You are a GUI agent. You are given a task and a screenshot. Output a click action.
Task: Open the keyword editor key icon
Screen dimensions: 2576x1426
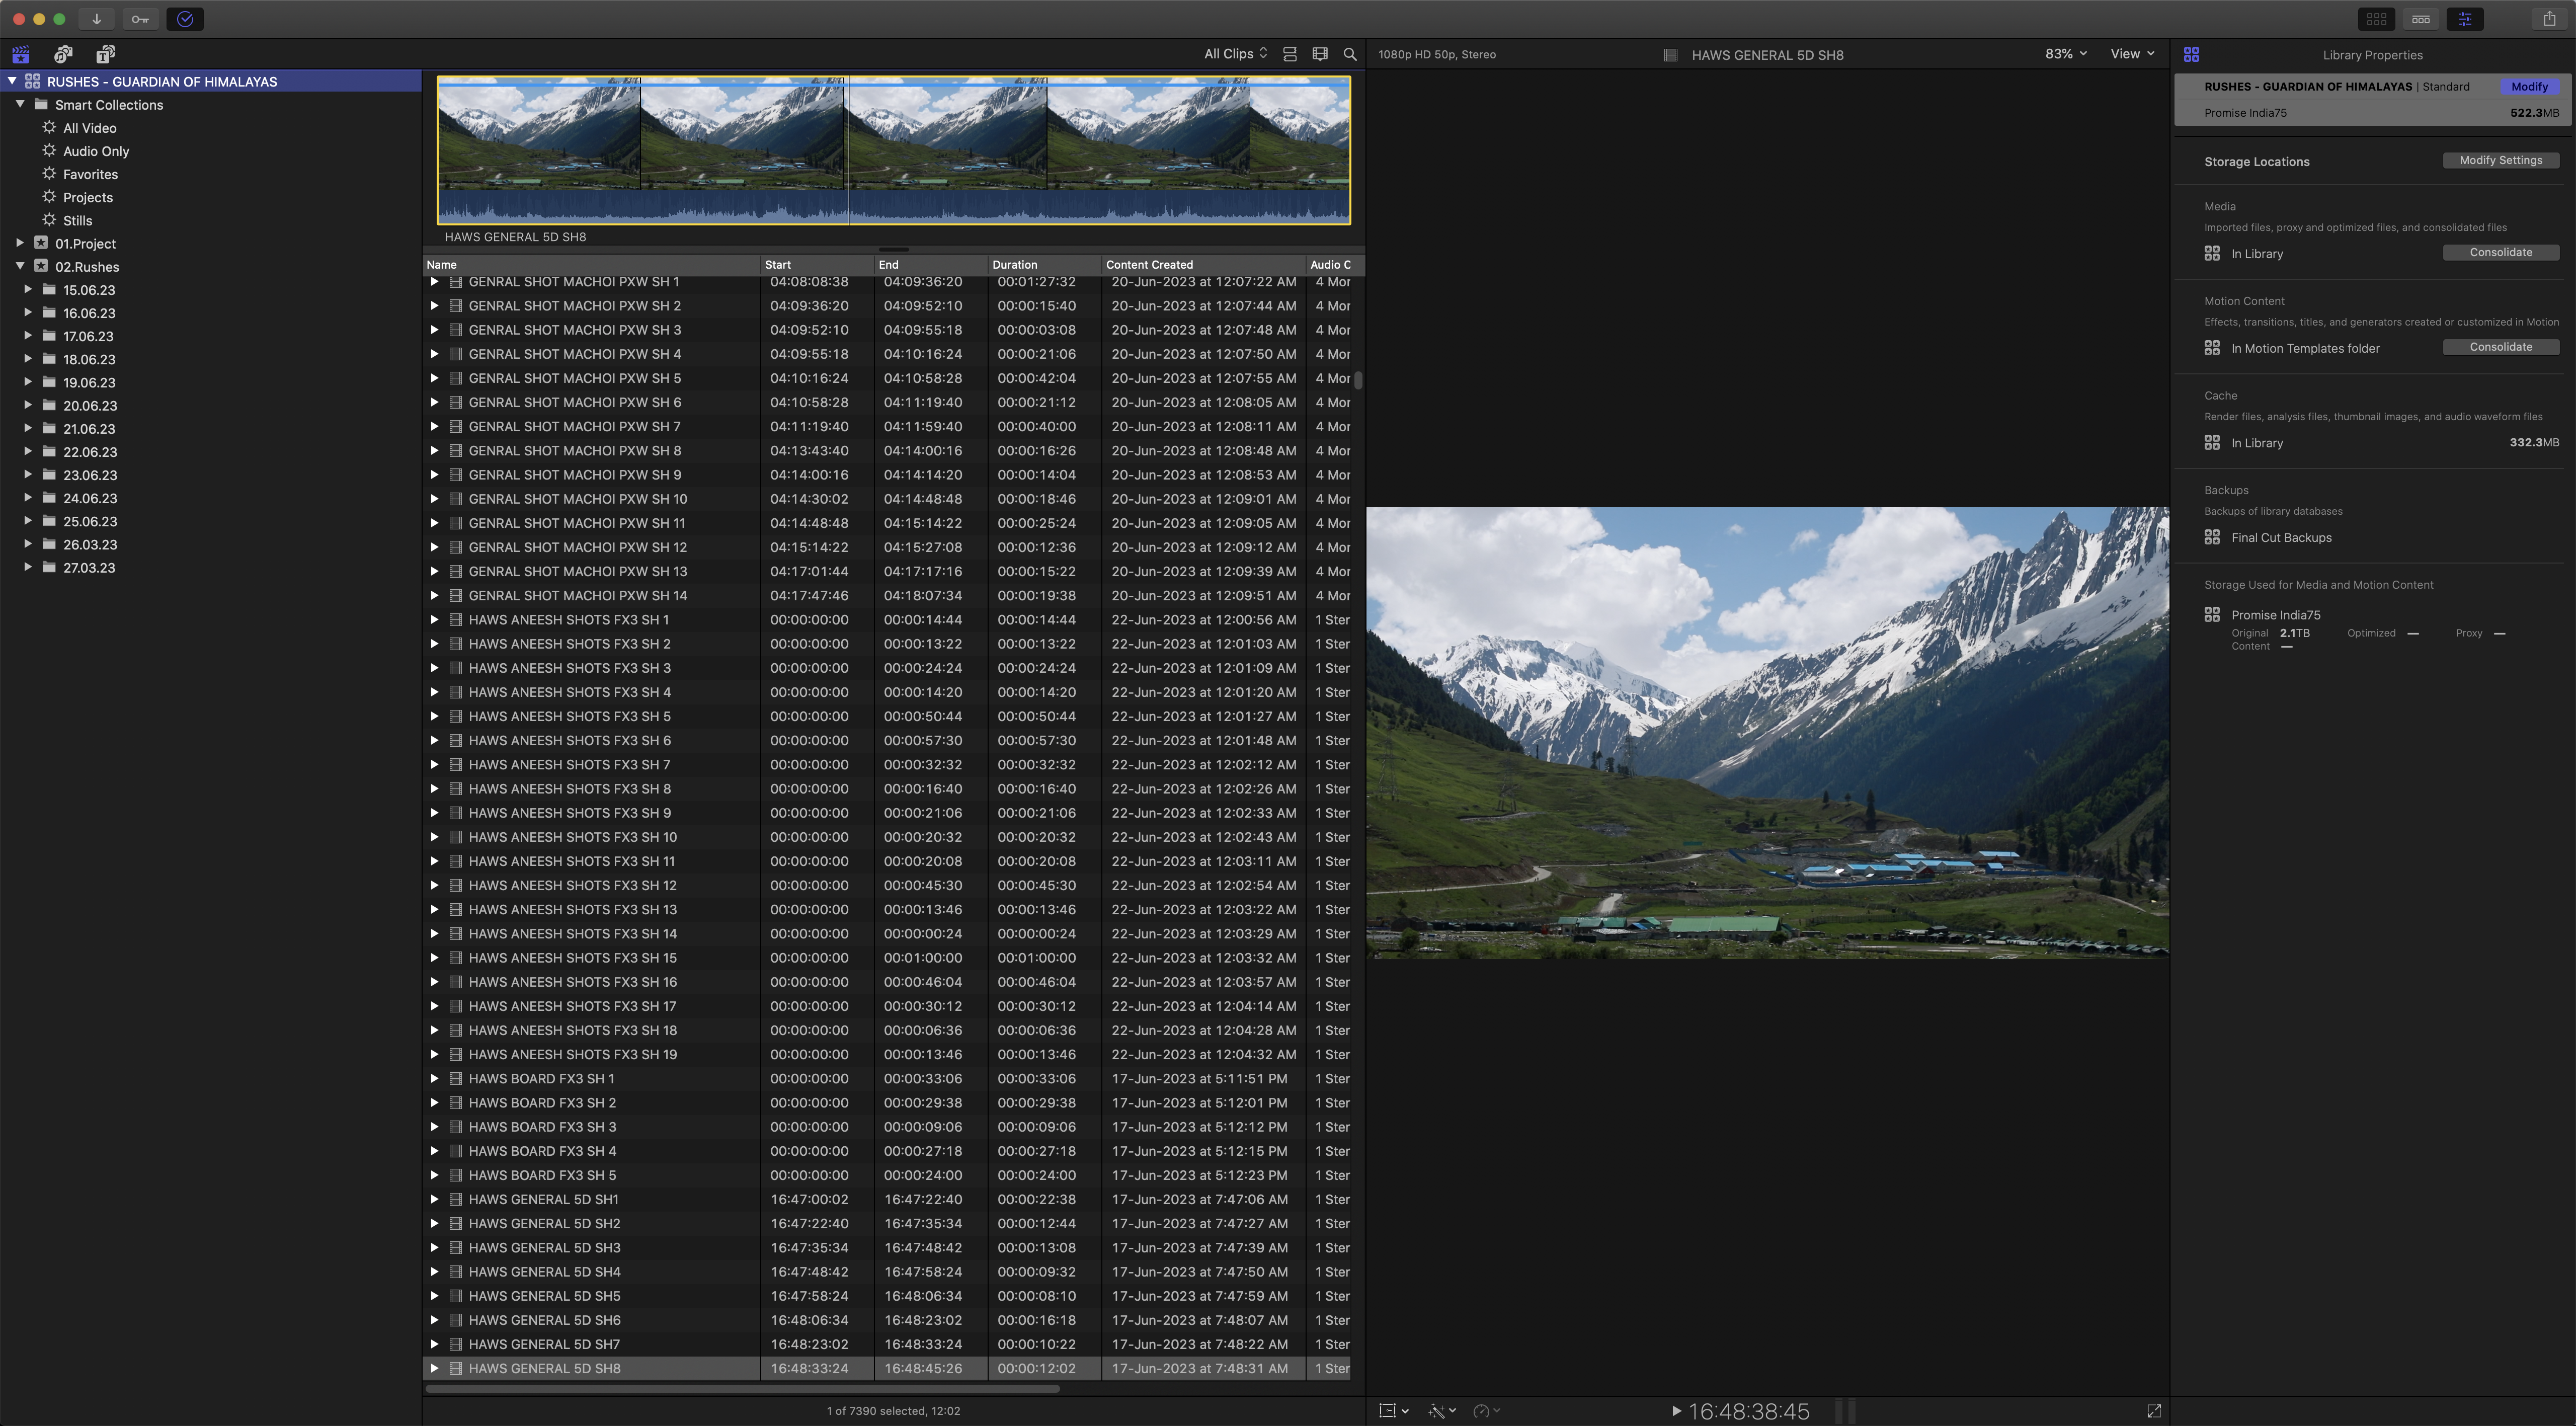tap(140, 19)
